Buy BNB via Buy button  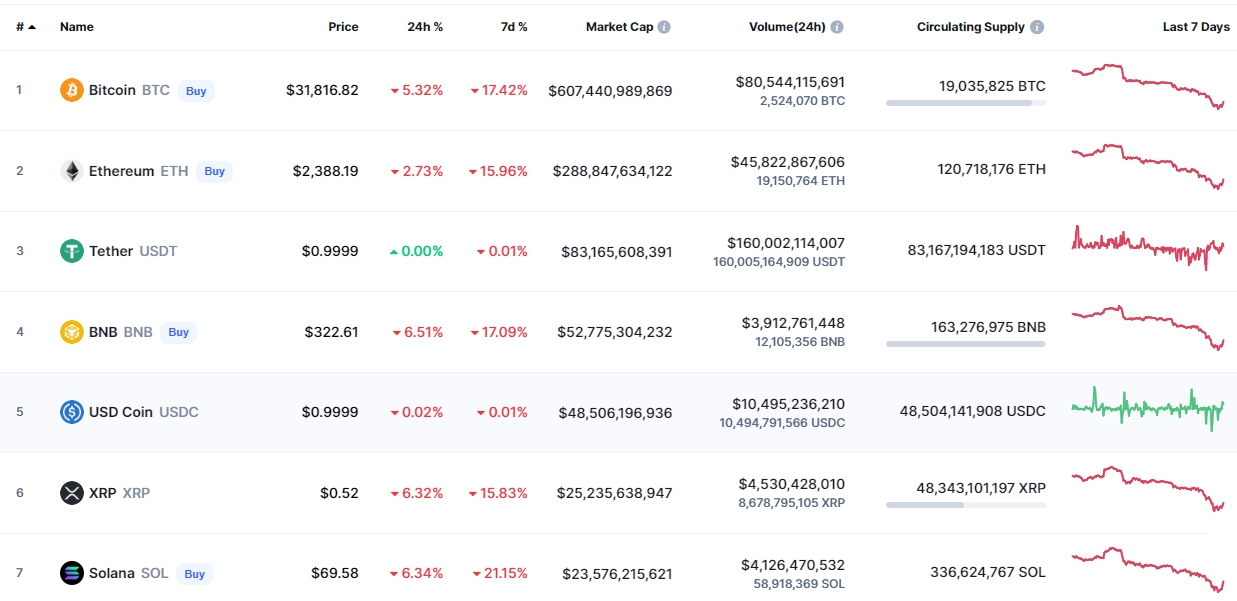[x=178, y=332]
